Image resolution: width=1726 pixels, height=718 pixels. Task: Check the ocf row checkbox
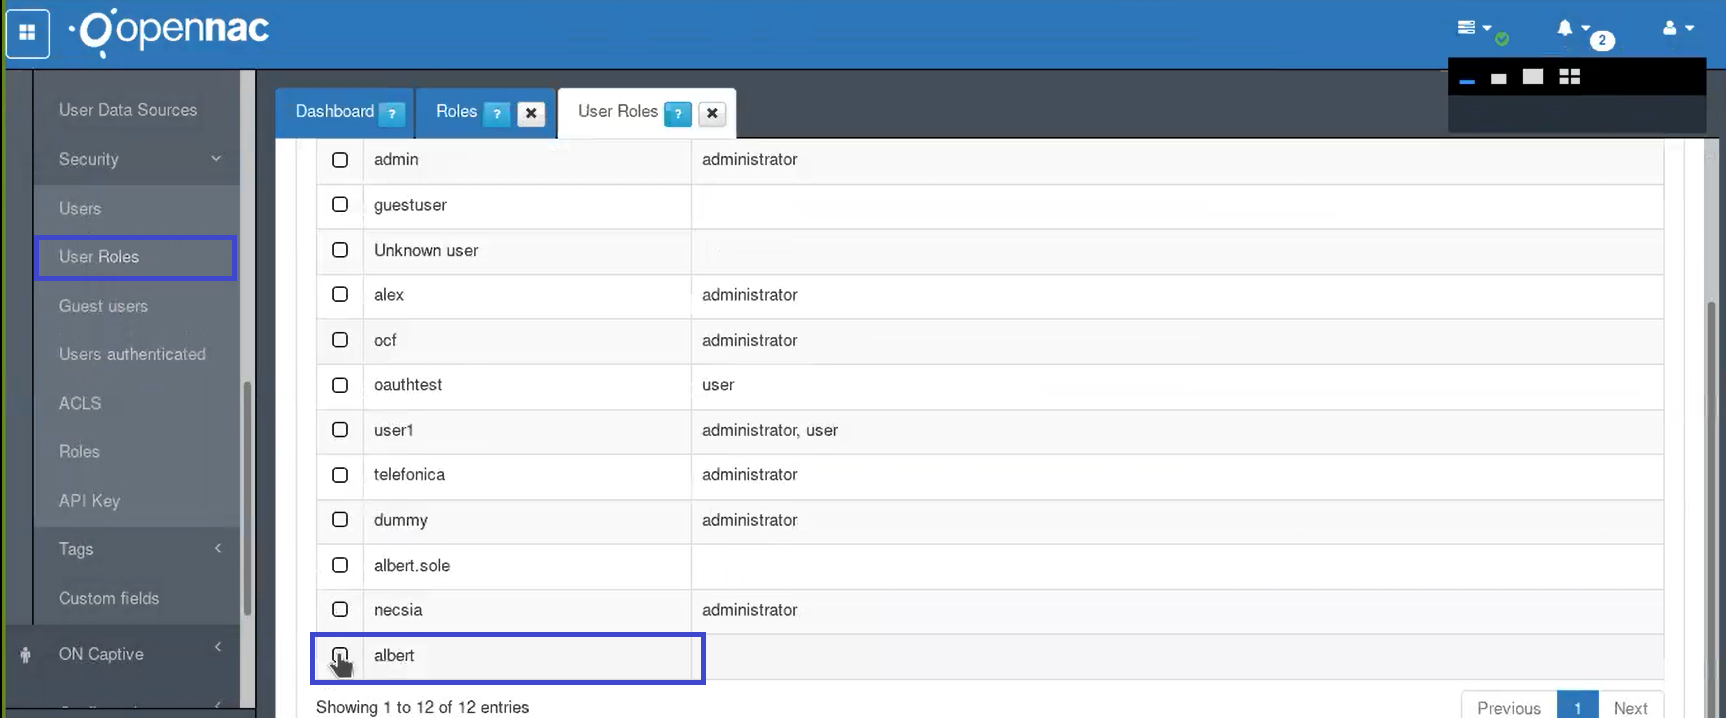point(340,340)
